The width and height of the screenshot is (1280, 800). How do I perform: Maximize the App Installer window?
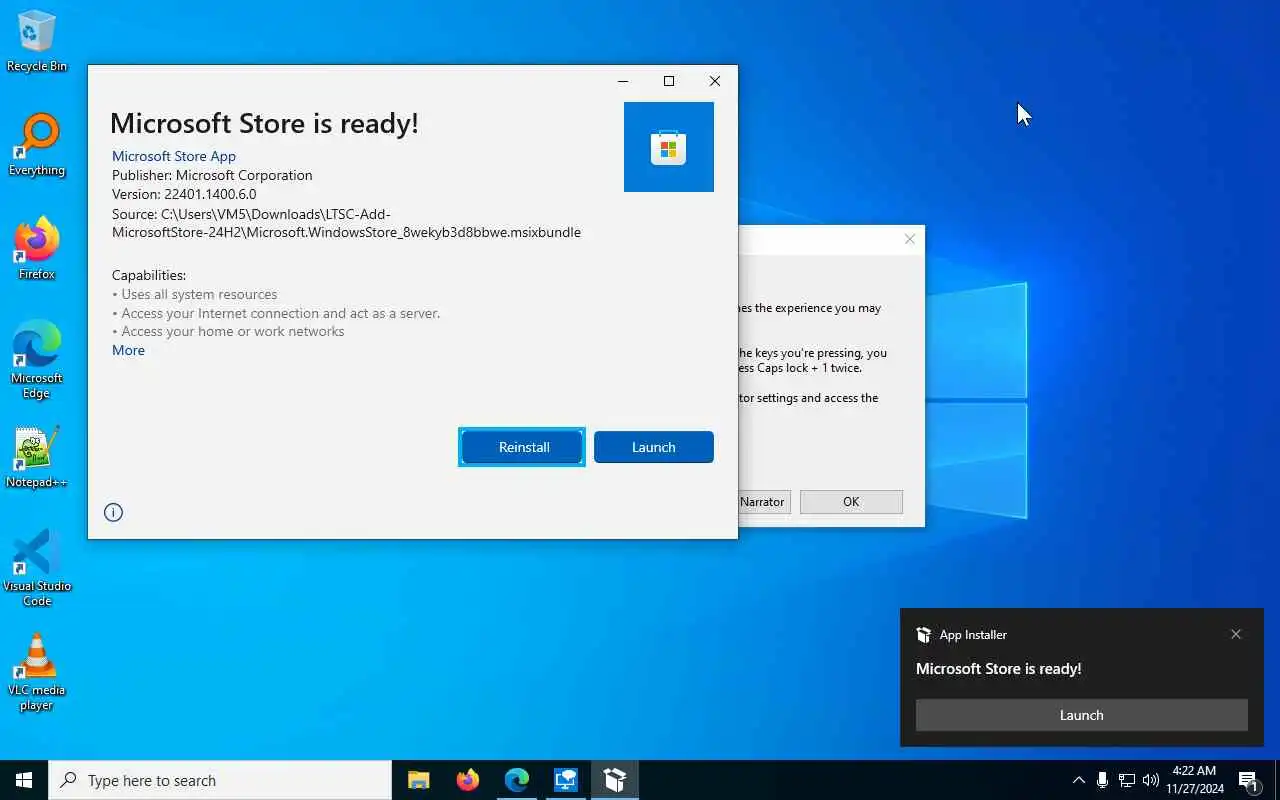point(669,81)
